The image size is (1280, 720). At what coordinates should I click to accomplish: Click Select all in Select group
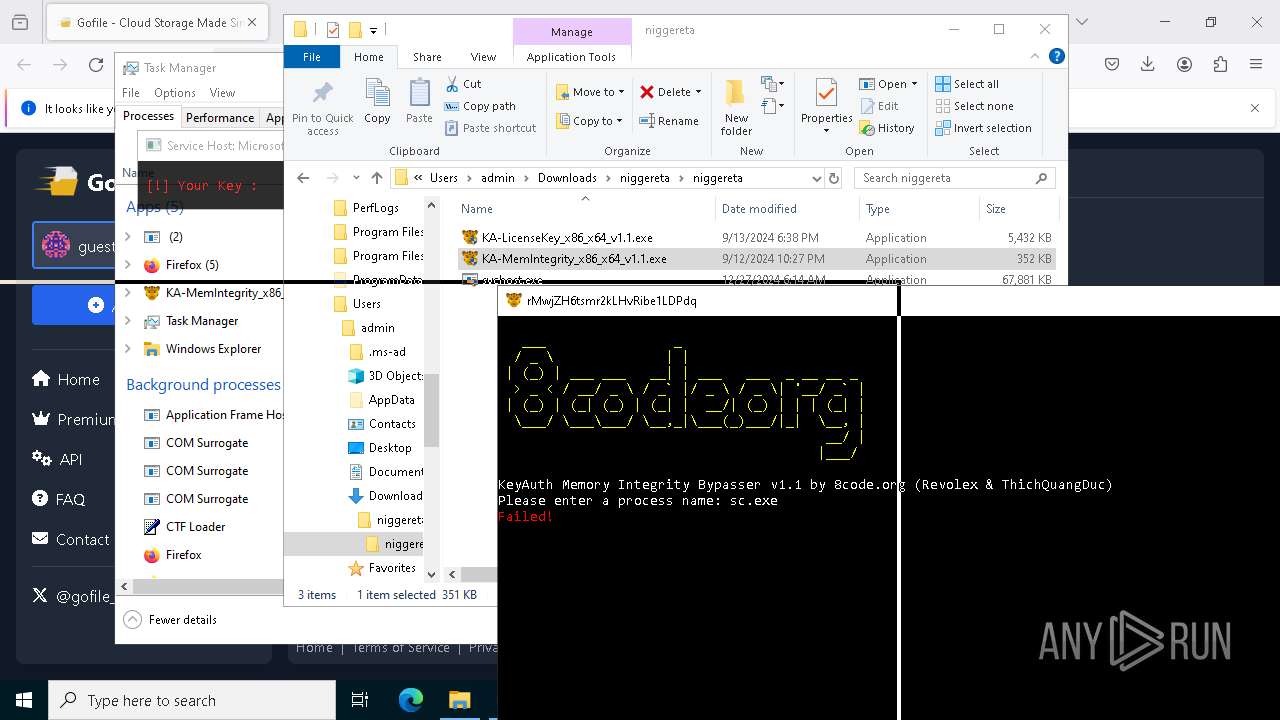coord(967,84)
